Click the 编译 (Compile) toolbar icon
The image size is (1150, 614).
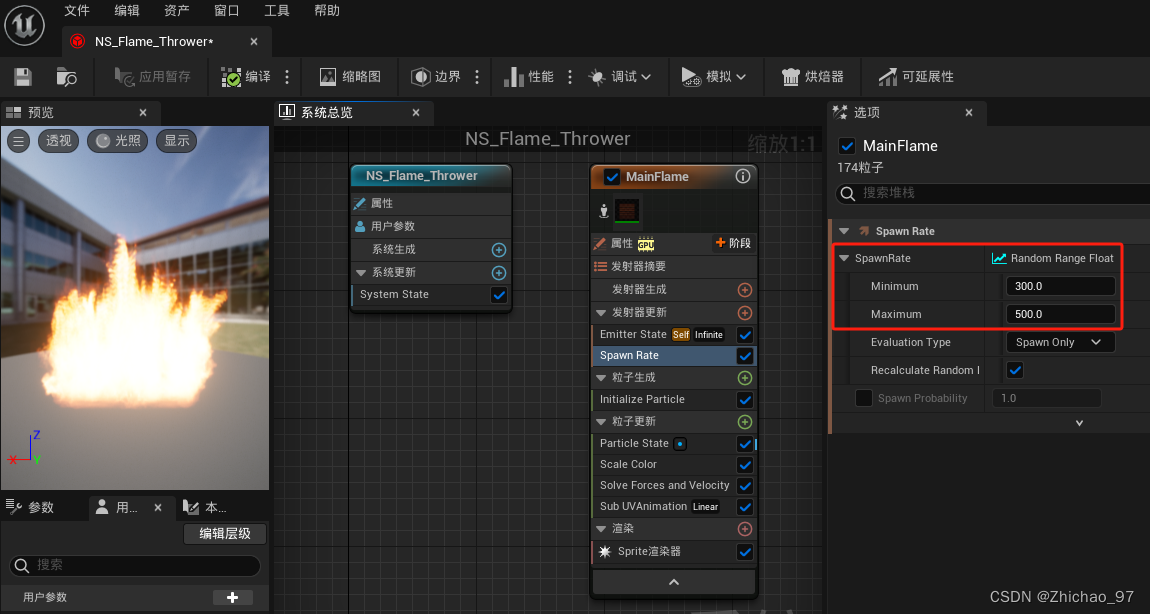[231, 77]
